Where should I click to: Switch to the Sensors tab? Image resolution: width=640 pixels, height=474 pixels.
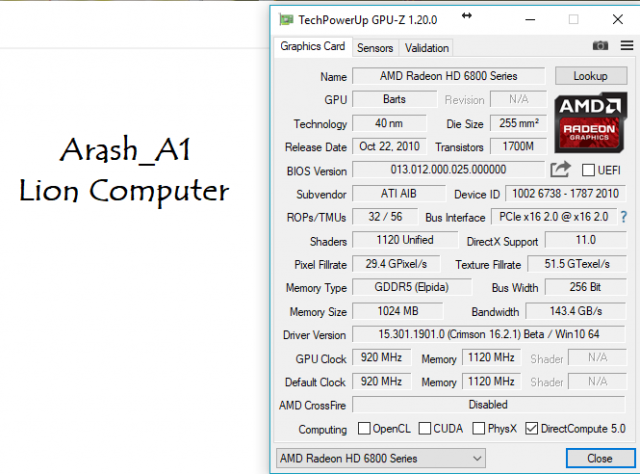pyautogui.click(x=375, y=47)
